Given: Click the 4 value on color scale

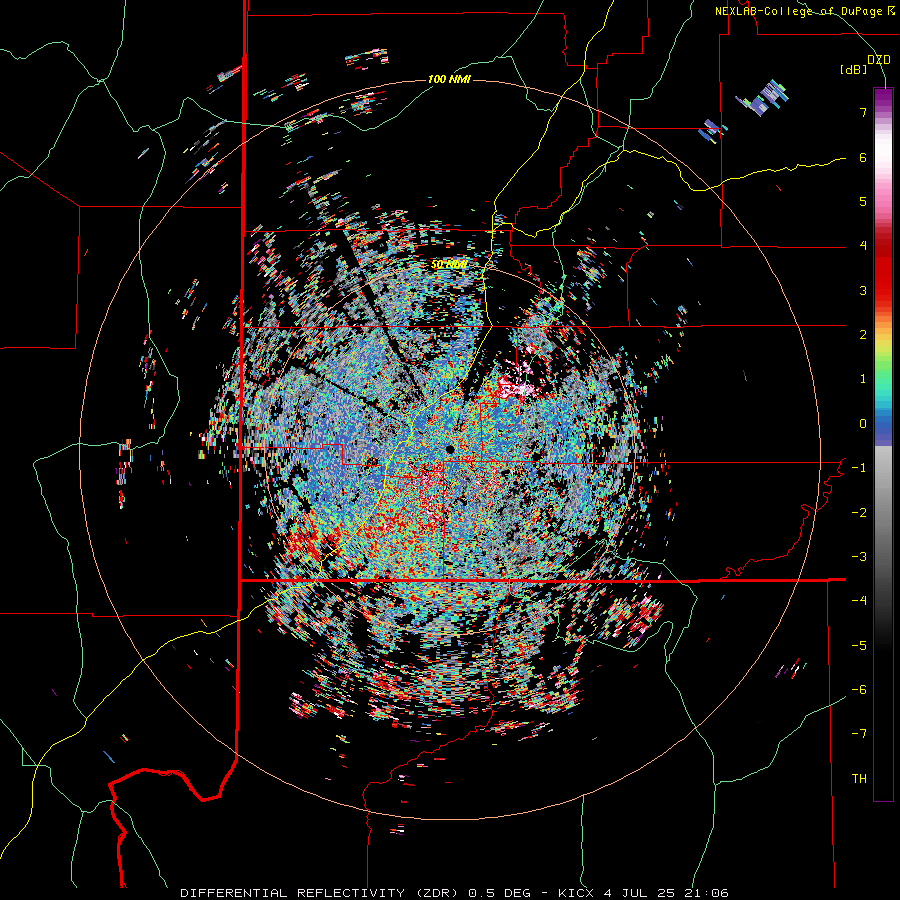Looking at the screenshot, I should 863,246.
